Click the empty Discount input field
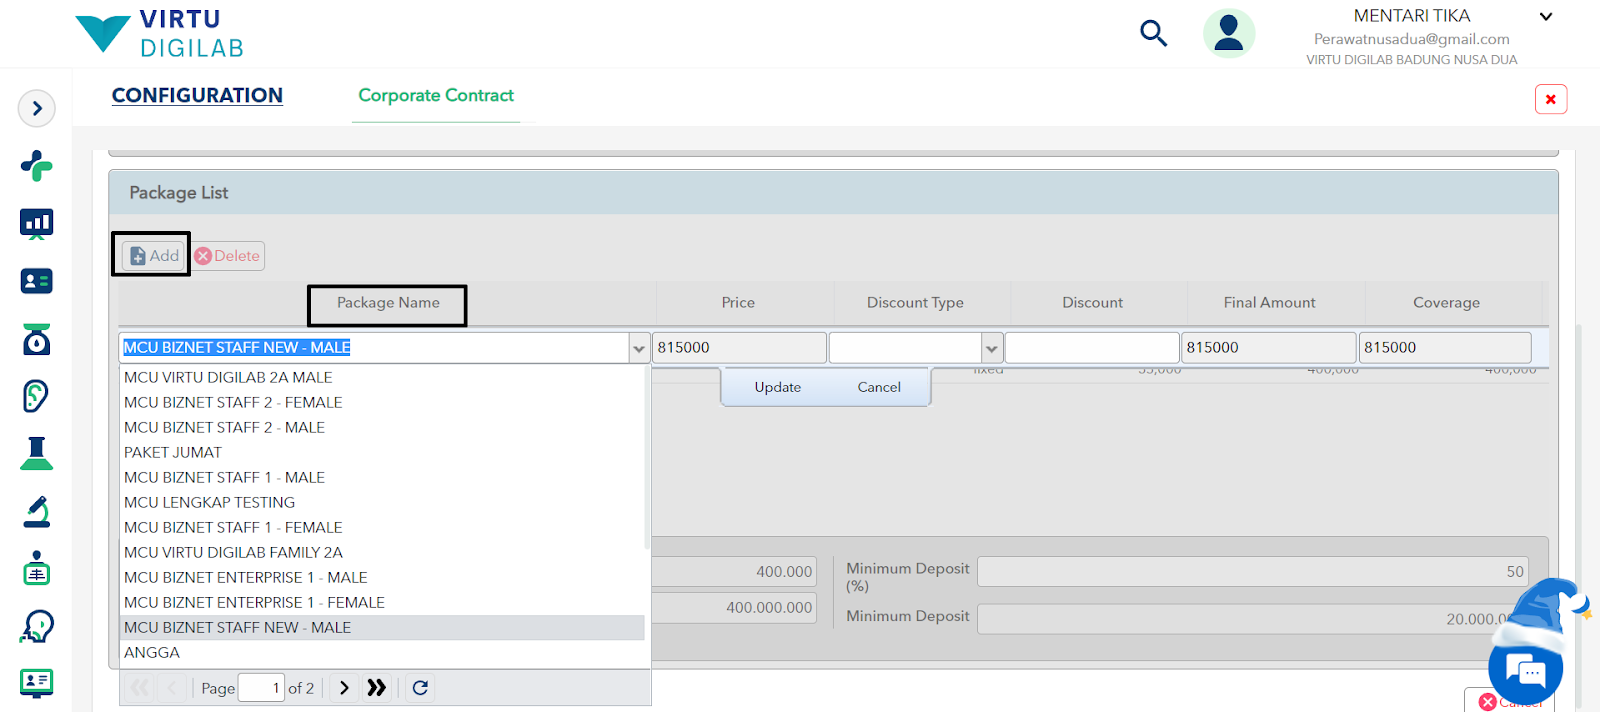 coord(1092,347)
